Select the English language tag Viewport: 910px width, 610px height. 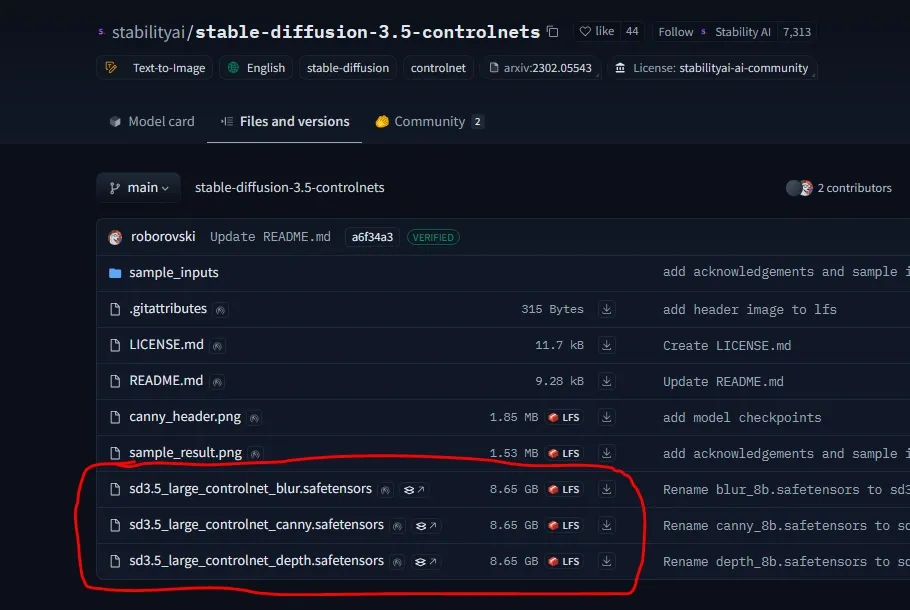256,68
